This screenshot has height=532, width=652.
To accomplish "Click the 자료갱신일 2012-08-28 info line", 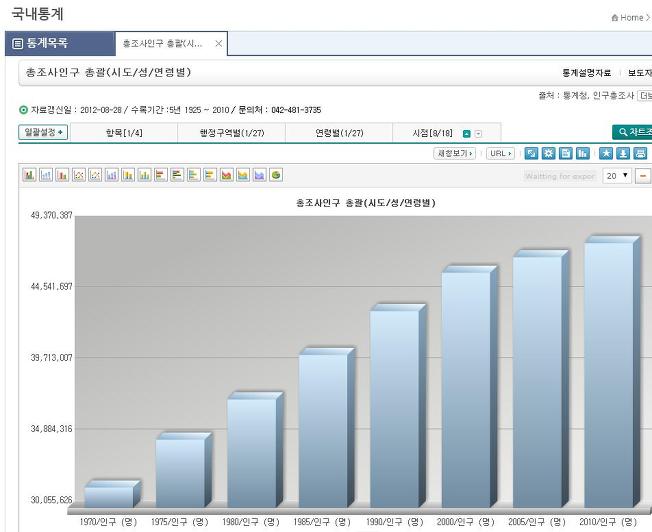I will coord(175,110).
